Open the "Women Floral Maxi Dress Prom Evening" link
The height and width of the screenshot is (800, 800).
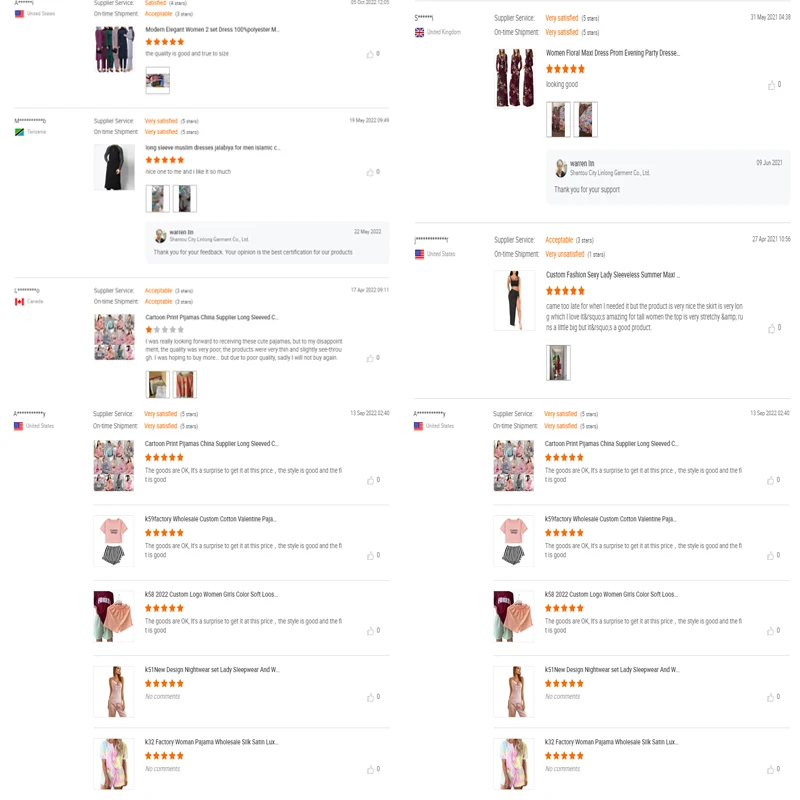(613, 53)
